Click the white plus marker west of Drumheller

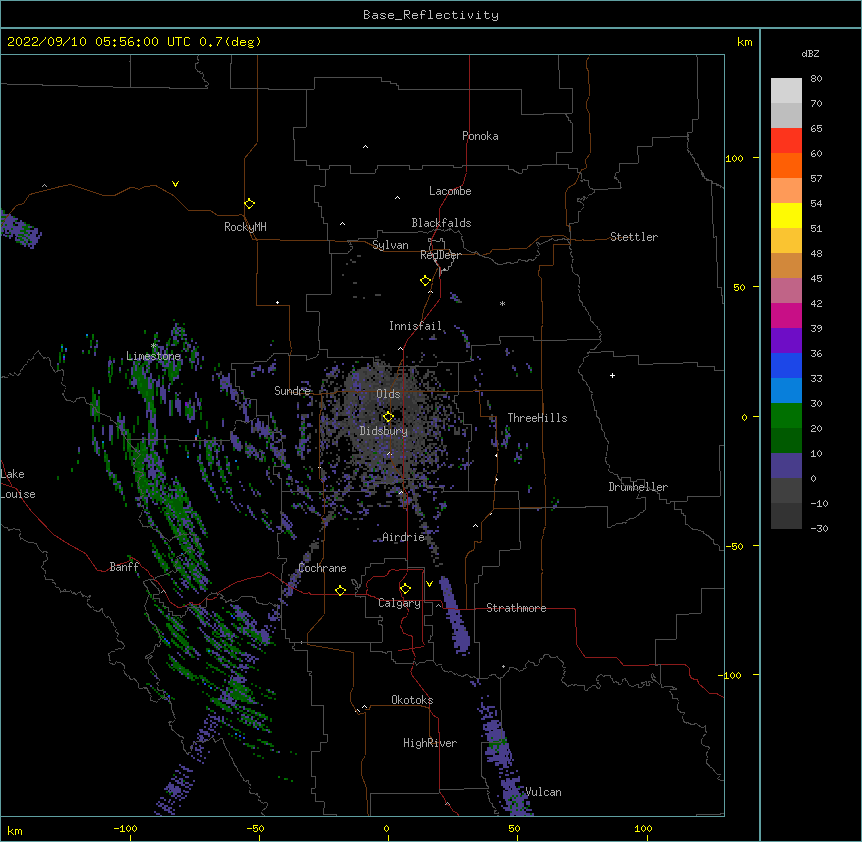pyautogui.click(x=612, y=375)
